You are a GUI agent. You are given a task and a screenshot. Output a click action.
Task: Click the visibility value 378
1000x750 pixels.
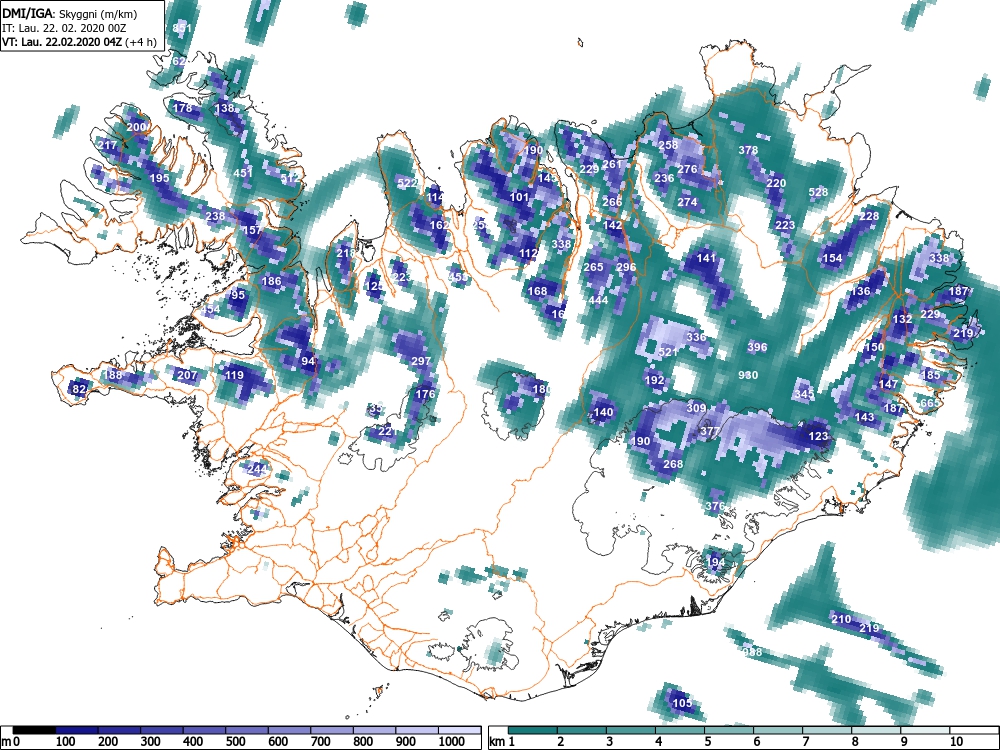pos(748,151)
